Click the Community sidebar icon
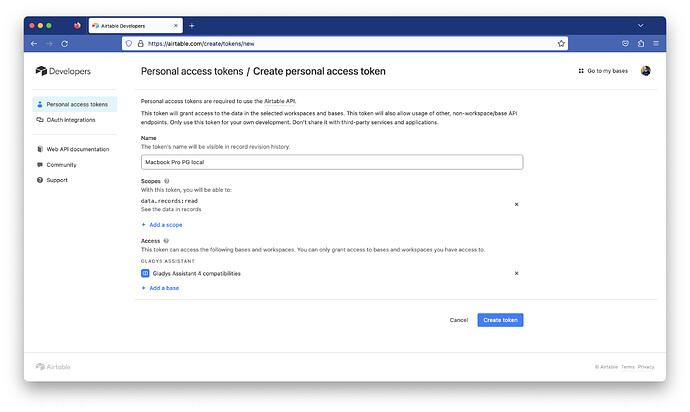The image size is (690, 412). click(39, 164)
